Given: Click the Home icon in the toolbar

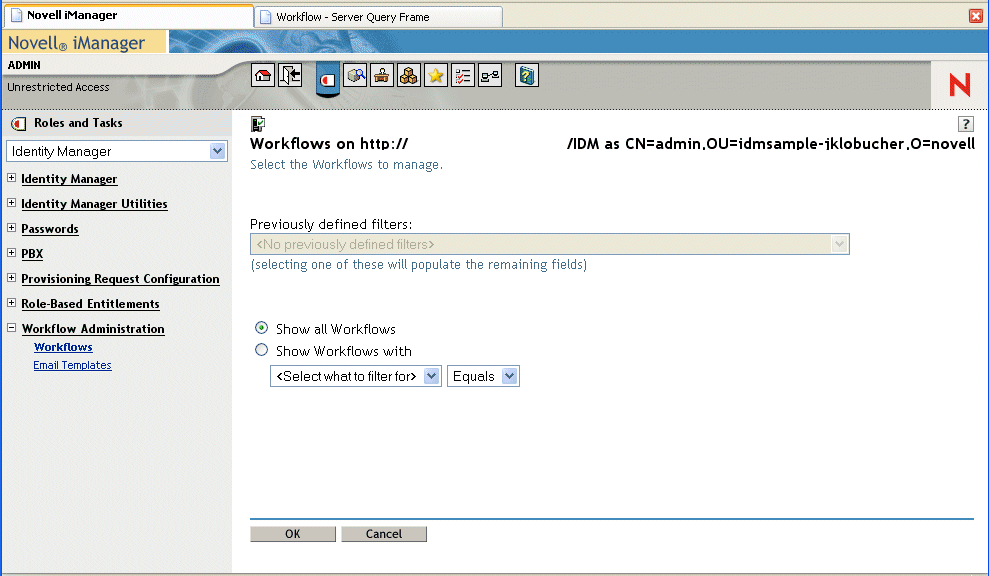Looking at the screenshot, I should tap(262, 75).
